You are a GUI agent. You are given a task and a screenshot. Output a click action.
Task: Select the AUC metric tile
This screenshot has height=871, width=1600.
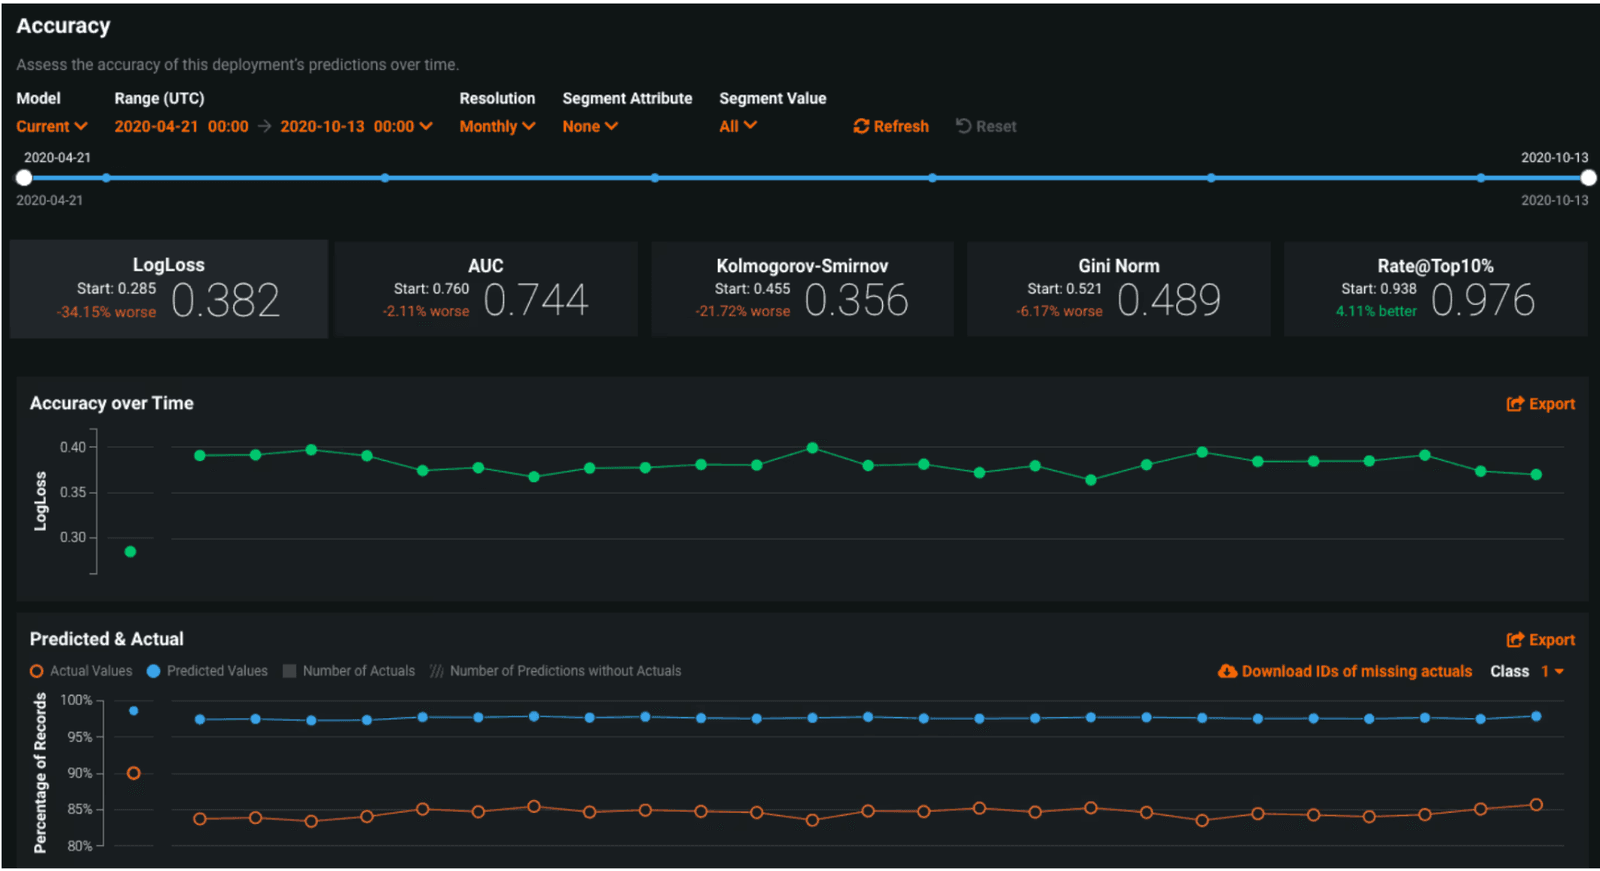[x=486, y=289]
